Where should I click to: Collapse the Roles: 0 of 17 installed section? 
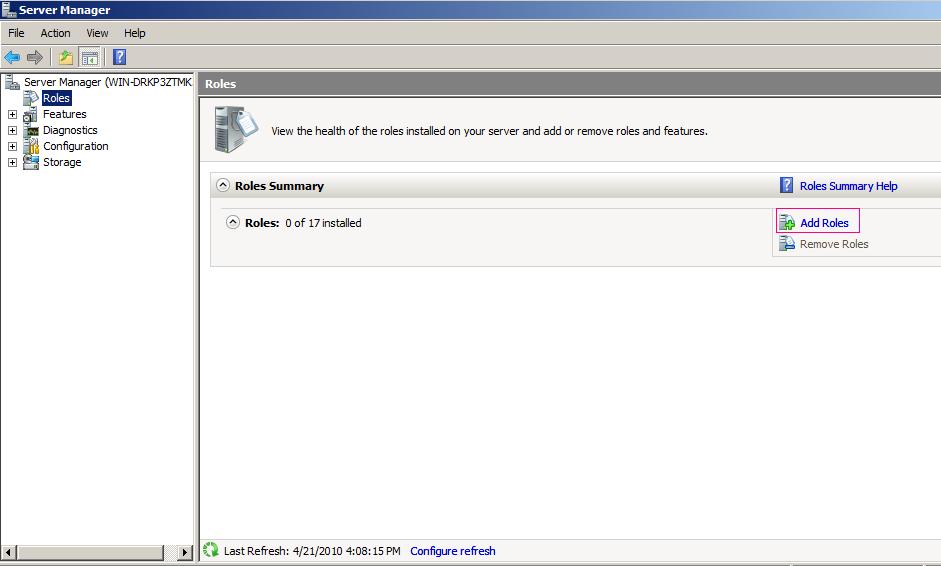(232, 222)
